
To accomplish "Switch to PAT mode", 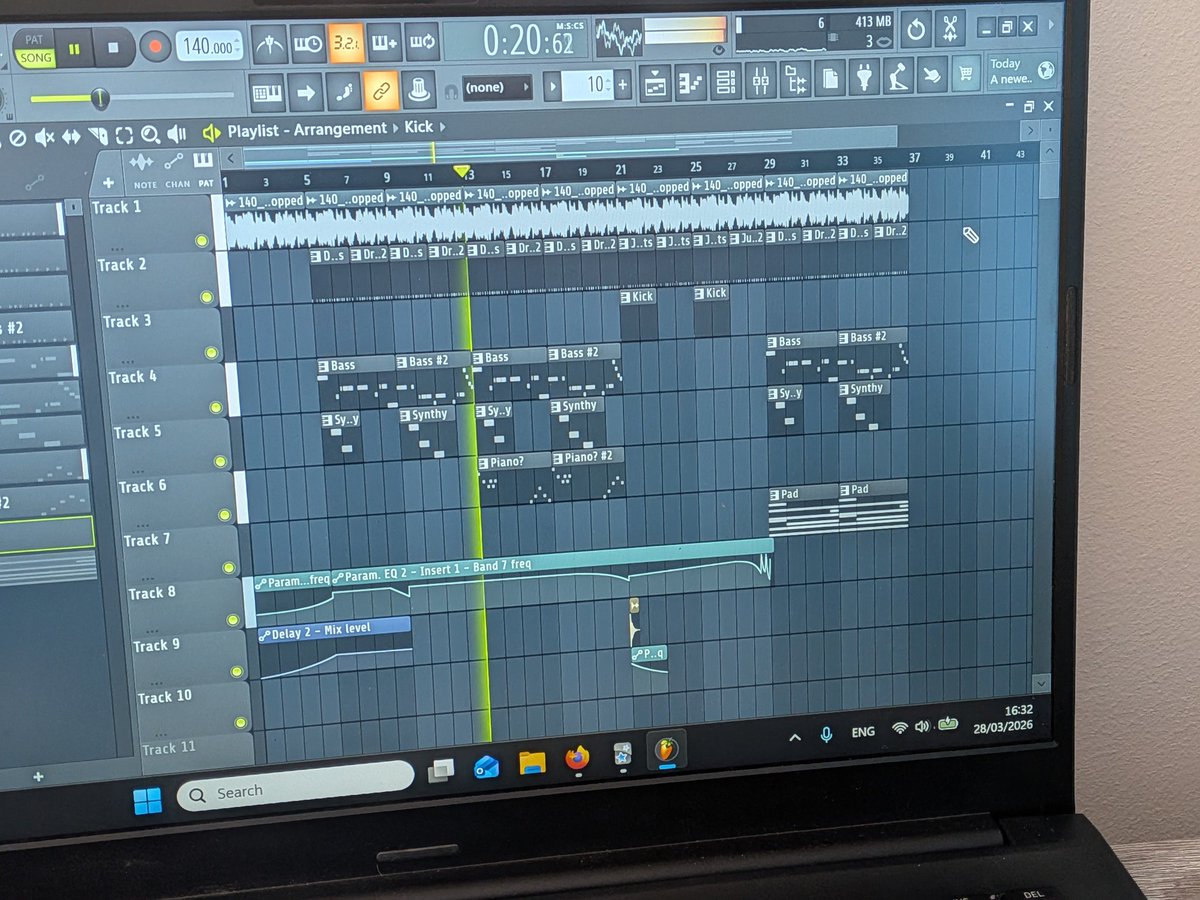I will (34, 41).
